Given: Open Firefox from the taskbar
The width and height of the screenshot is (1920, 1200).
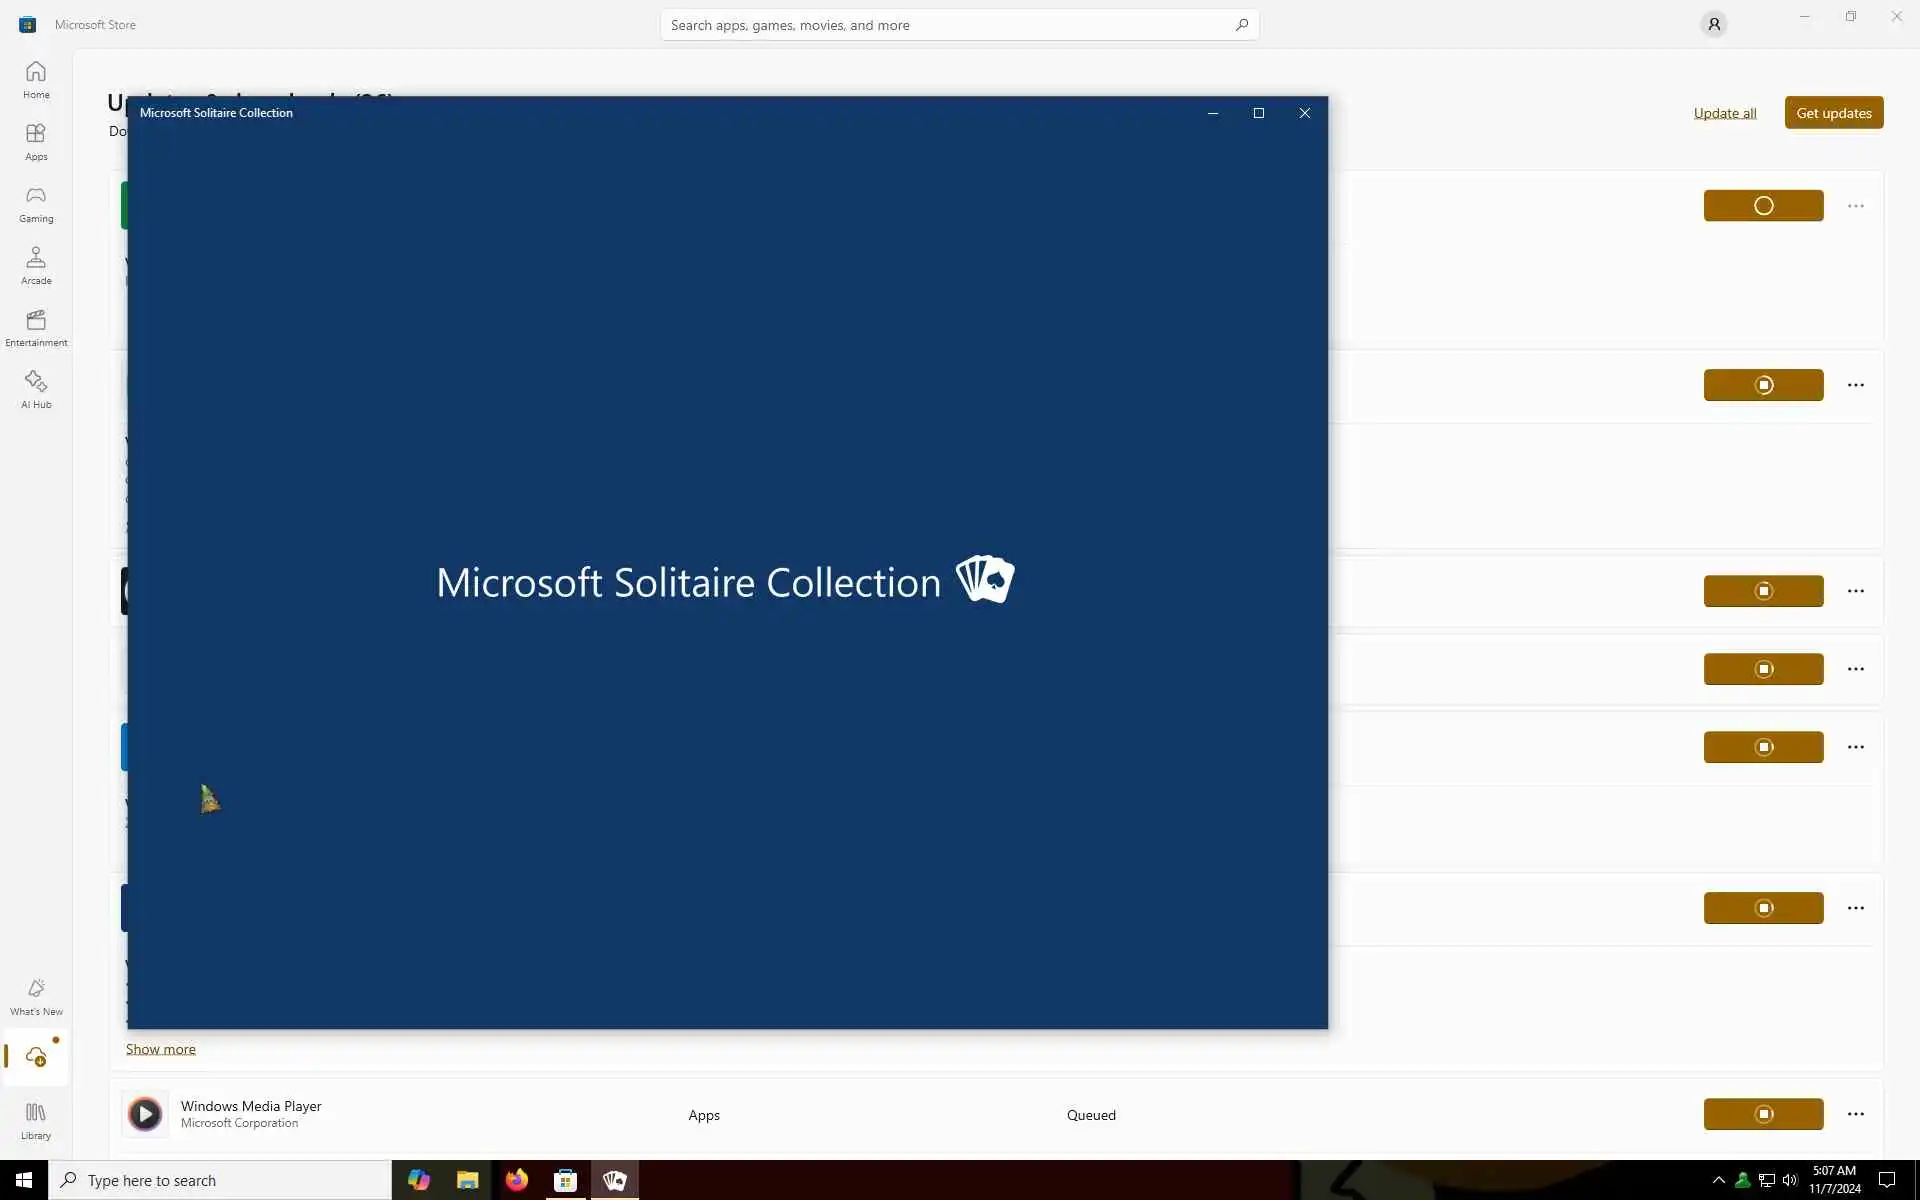Looking at the screenshot, I should [516, 1180].
